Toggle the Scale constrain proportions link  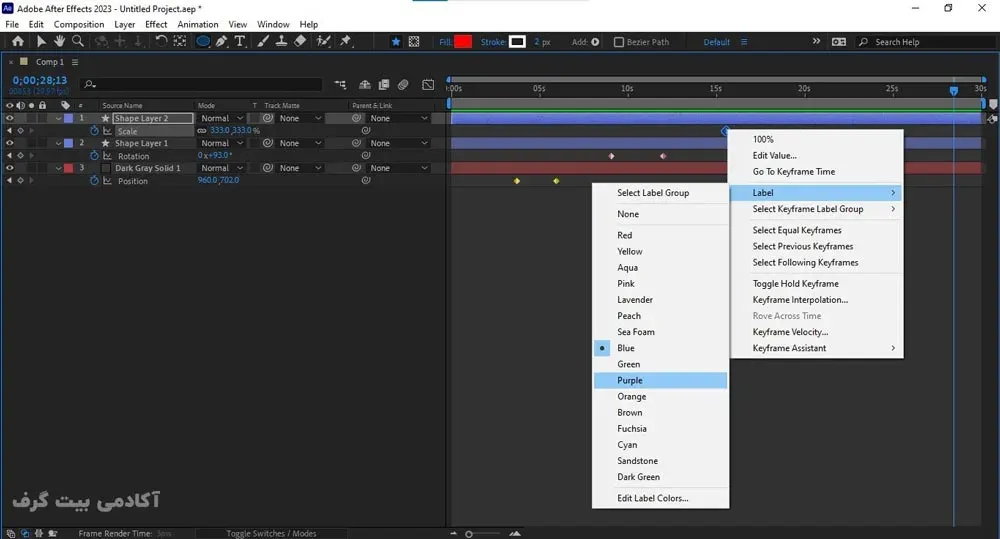(202, 131)
